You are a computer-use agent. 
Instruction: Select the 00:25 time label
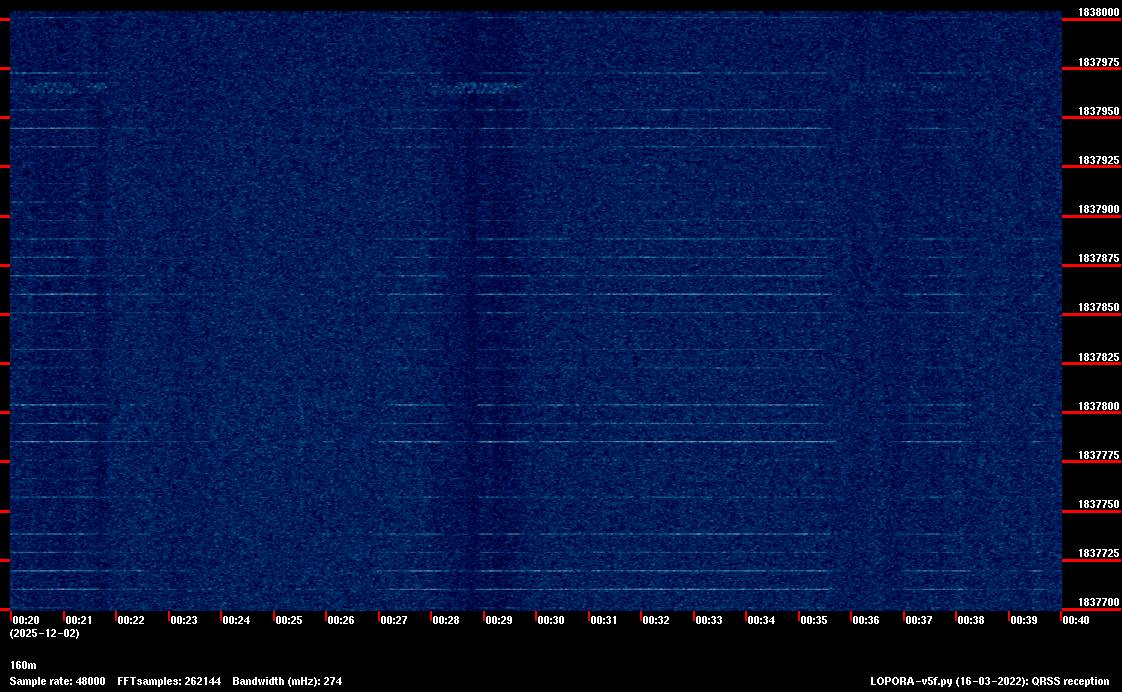point(288,620)
